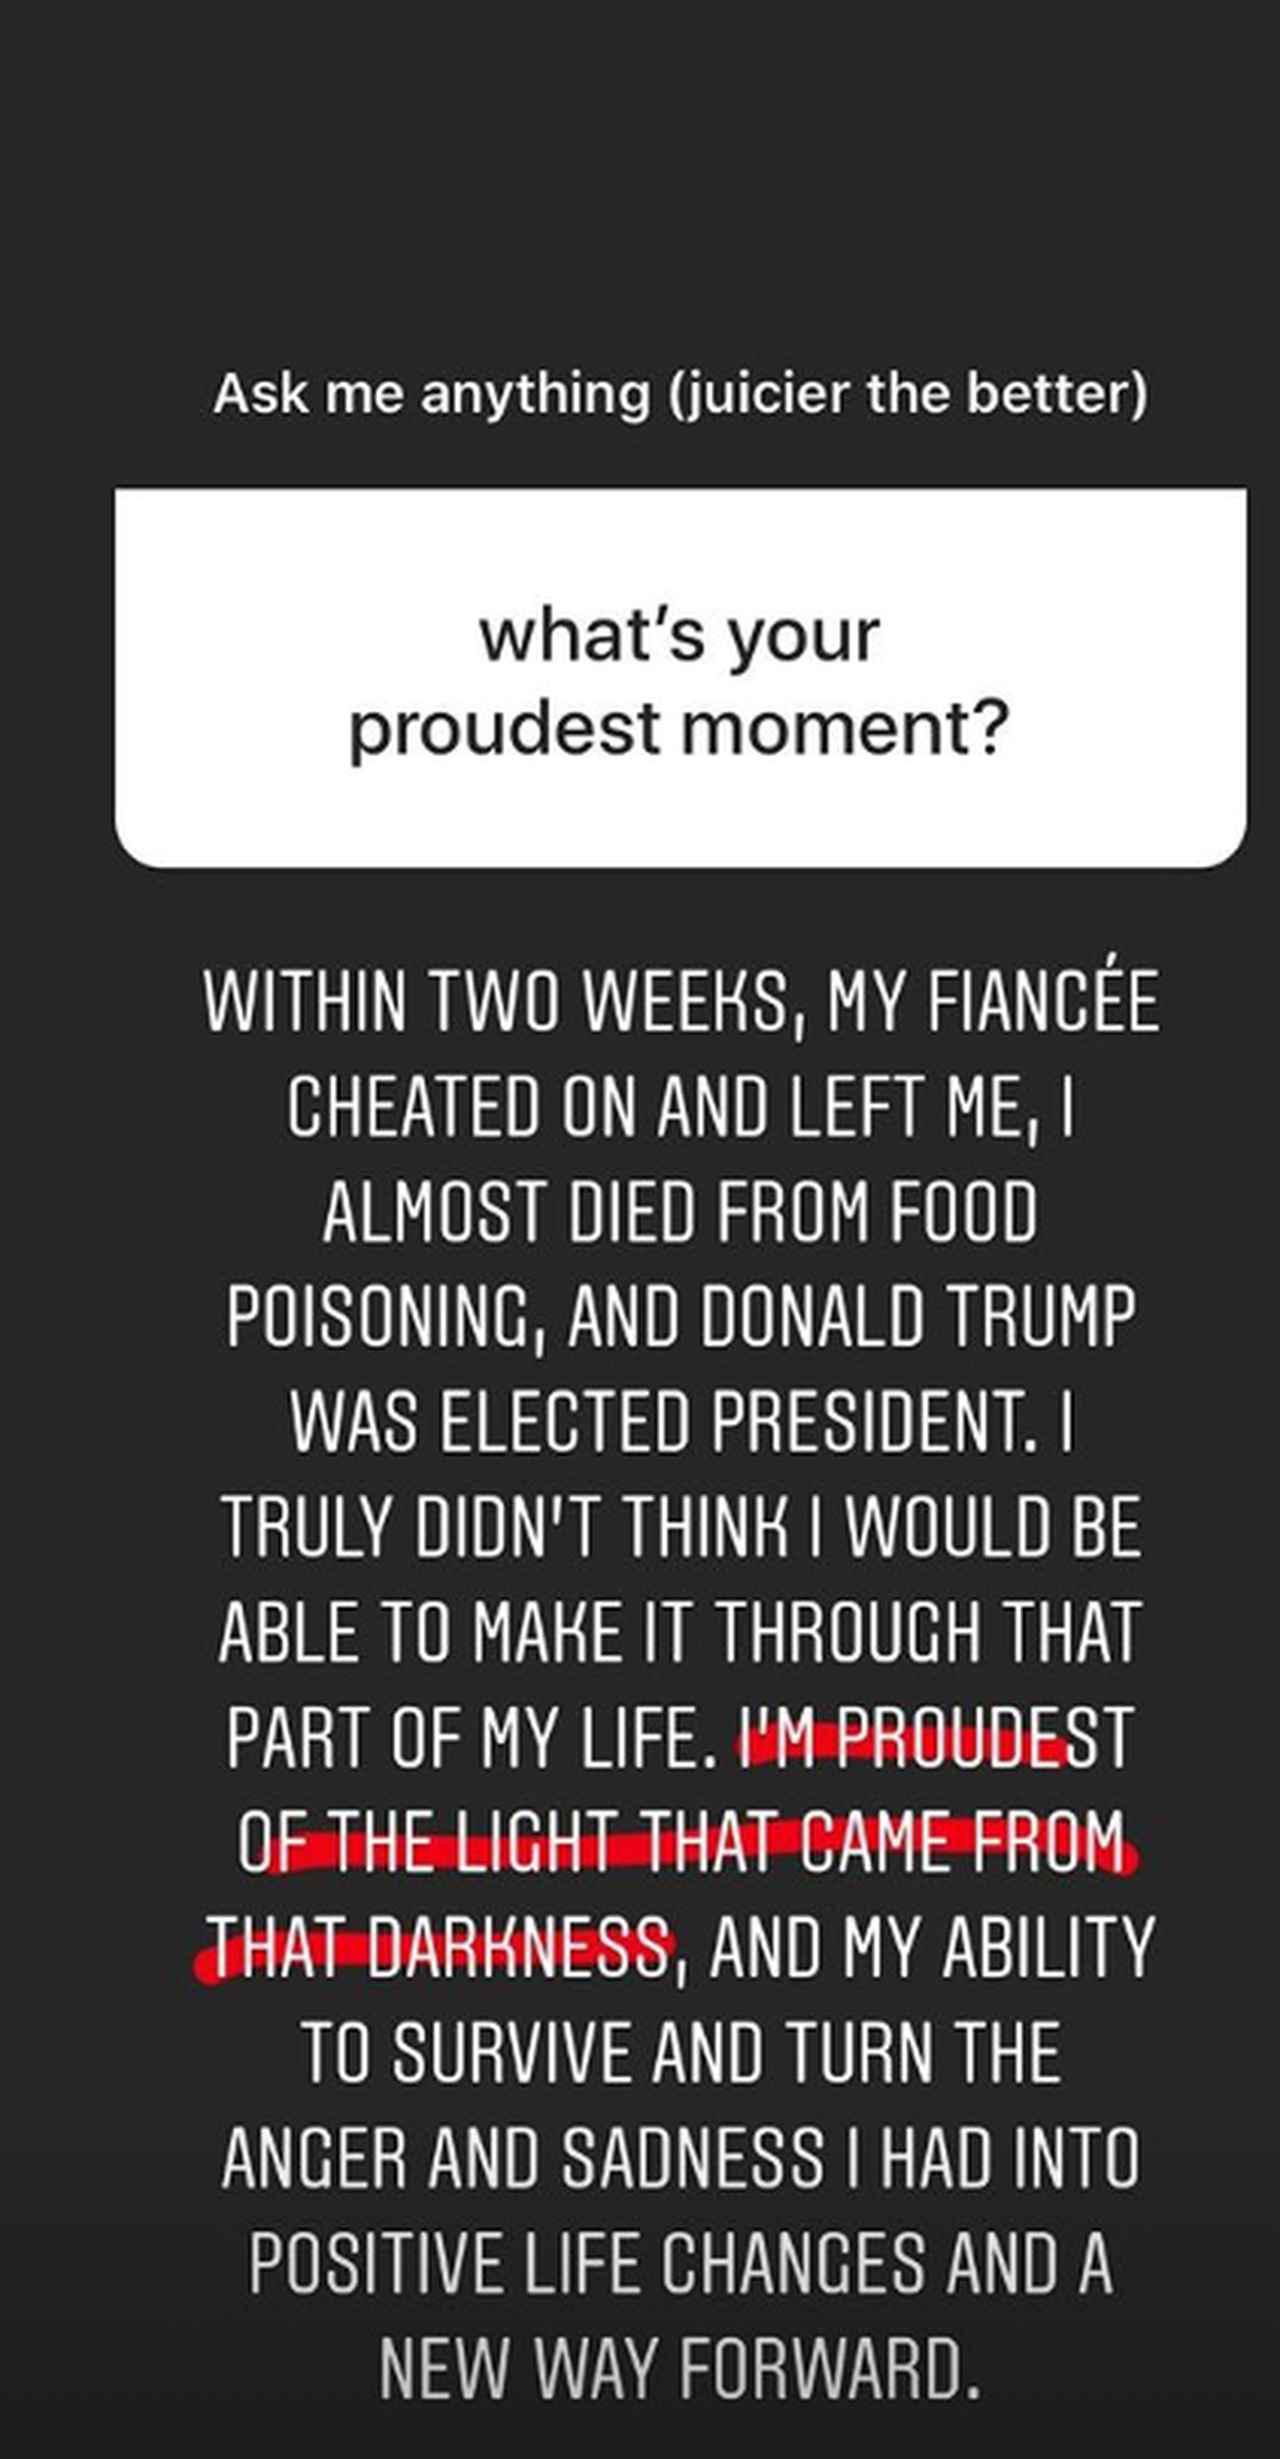Click the line "TRULY DIDN'T THINK I WOULD BE"
Image resolution: width=1280 pixels, height=2459 pixels.
click(x=680, y=1527)
